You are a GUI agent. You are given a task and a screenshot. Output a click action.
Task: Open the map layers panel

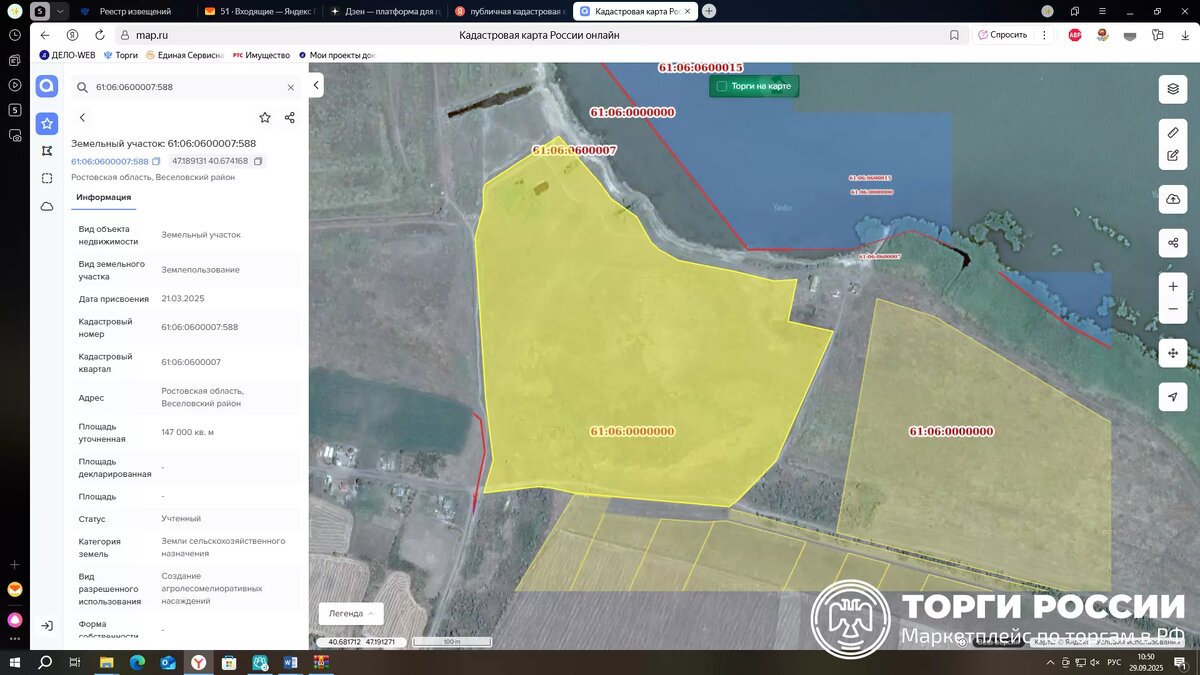(x=1173, y=88)
